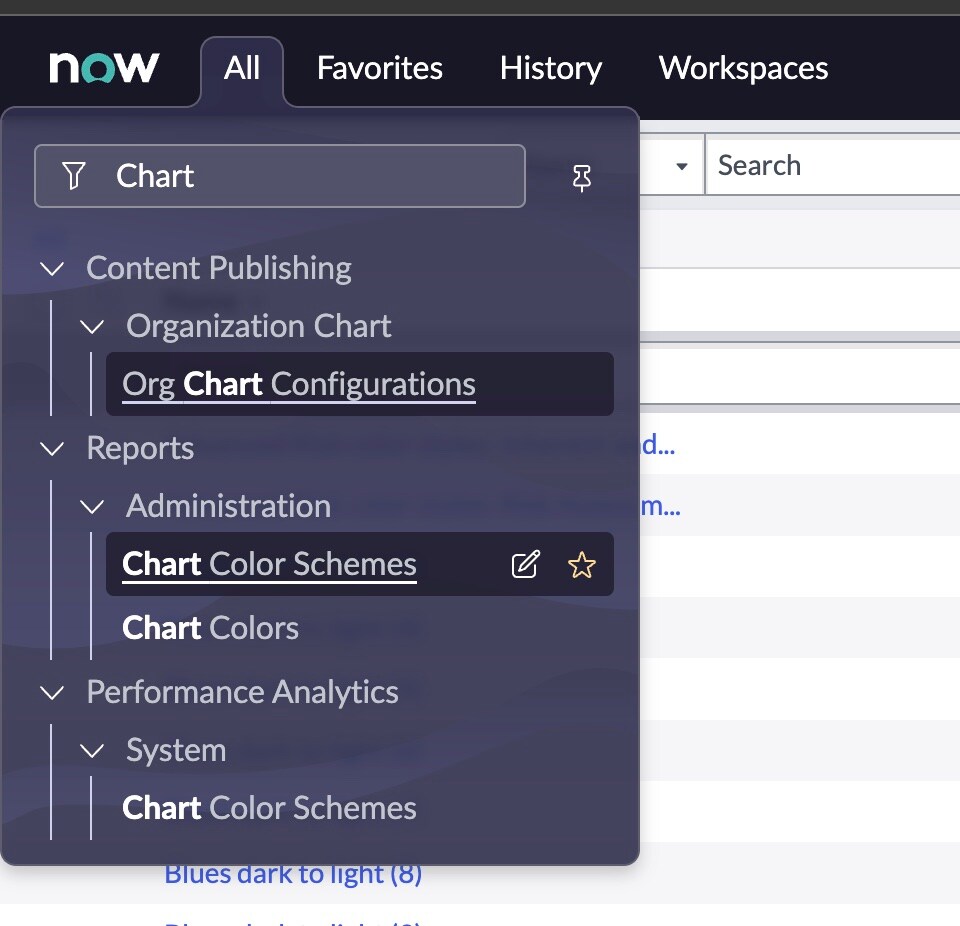This screenshot has height=926, width=960.
Task: Open the All menu tab
Action: (242, 68)
